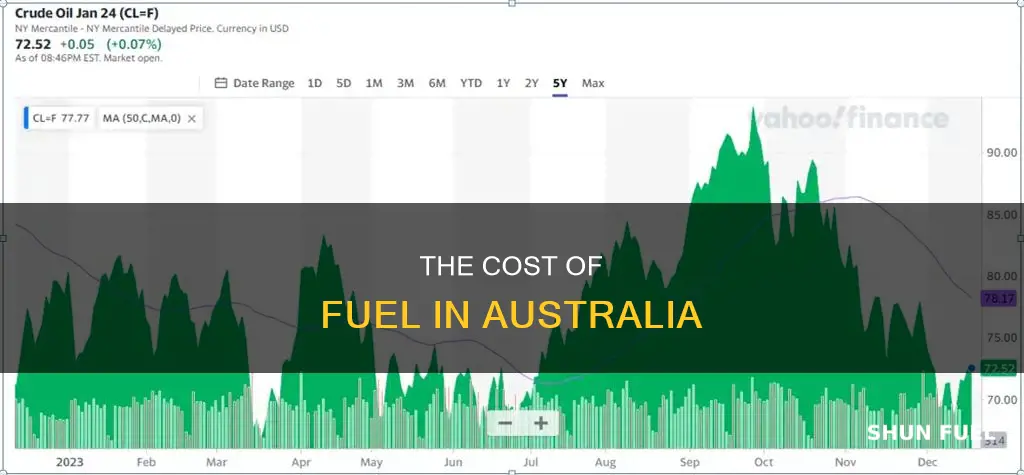
Task: Click the As of 08:46PM EST market status
Action: click(x=89, y=58)
